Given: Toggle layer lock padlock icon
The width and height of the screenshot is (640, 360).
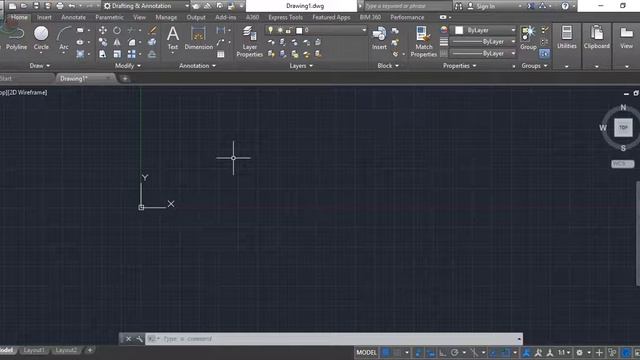Looking at the screenshot, I should [x=289, y=30].
